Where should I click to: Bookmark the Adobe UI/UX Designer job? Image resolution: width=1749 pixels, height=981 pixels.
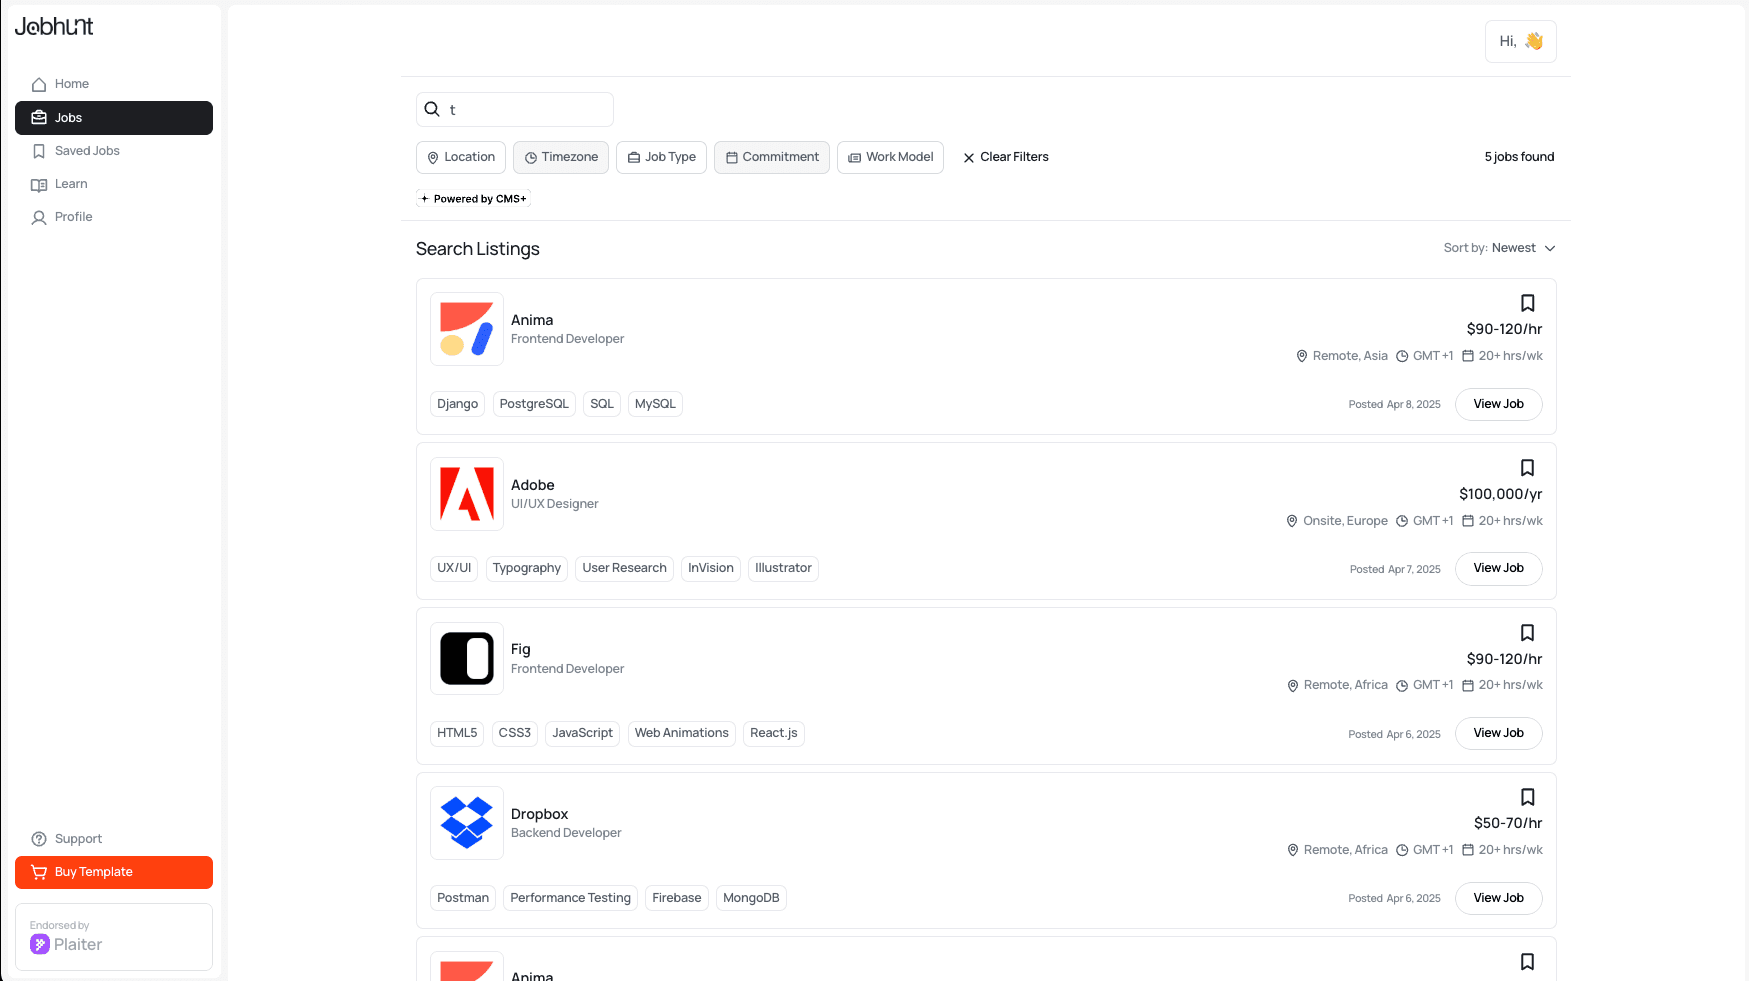[1527, 467]
